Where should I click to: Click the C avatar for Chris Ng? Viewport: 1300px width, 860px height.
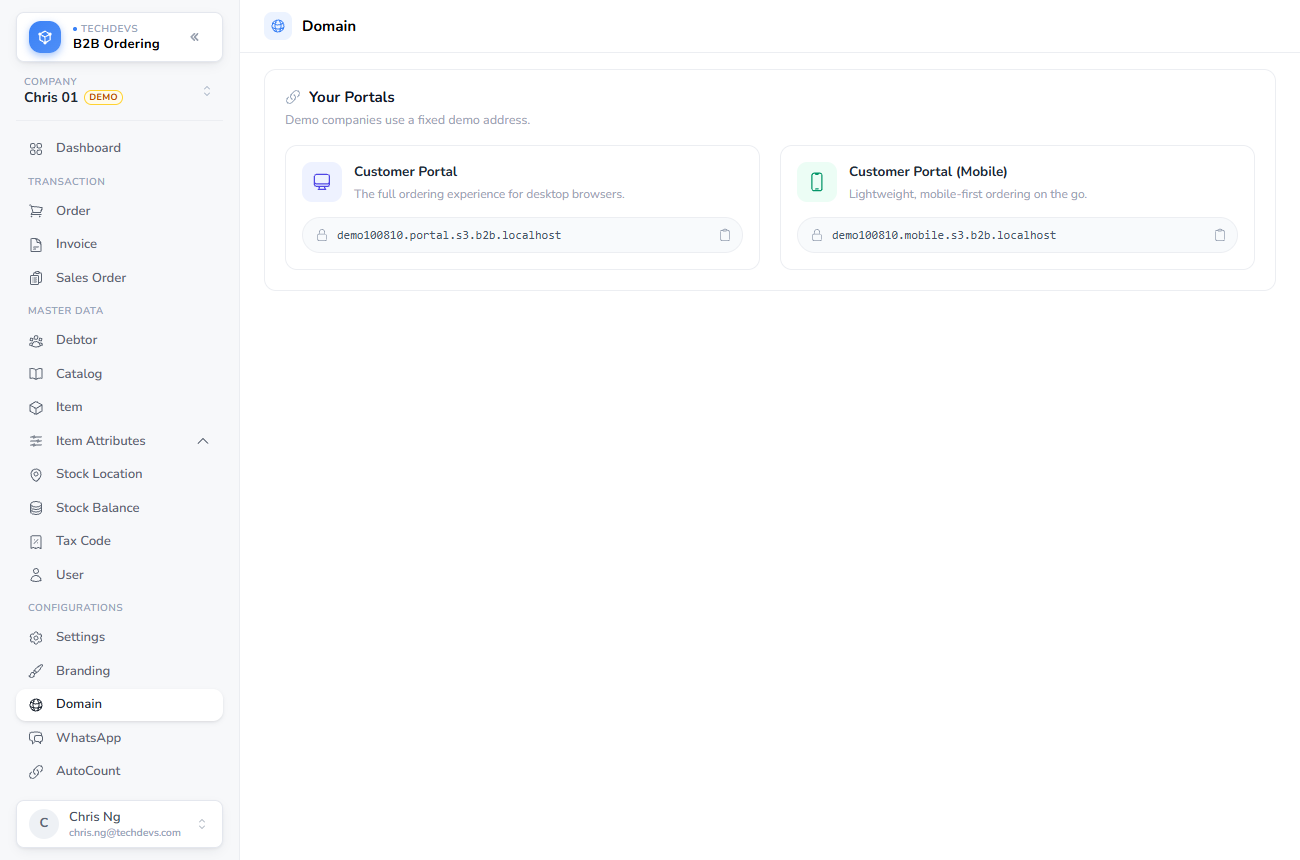pos(44,824)
